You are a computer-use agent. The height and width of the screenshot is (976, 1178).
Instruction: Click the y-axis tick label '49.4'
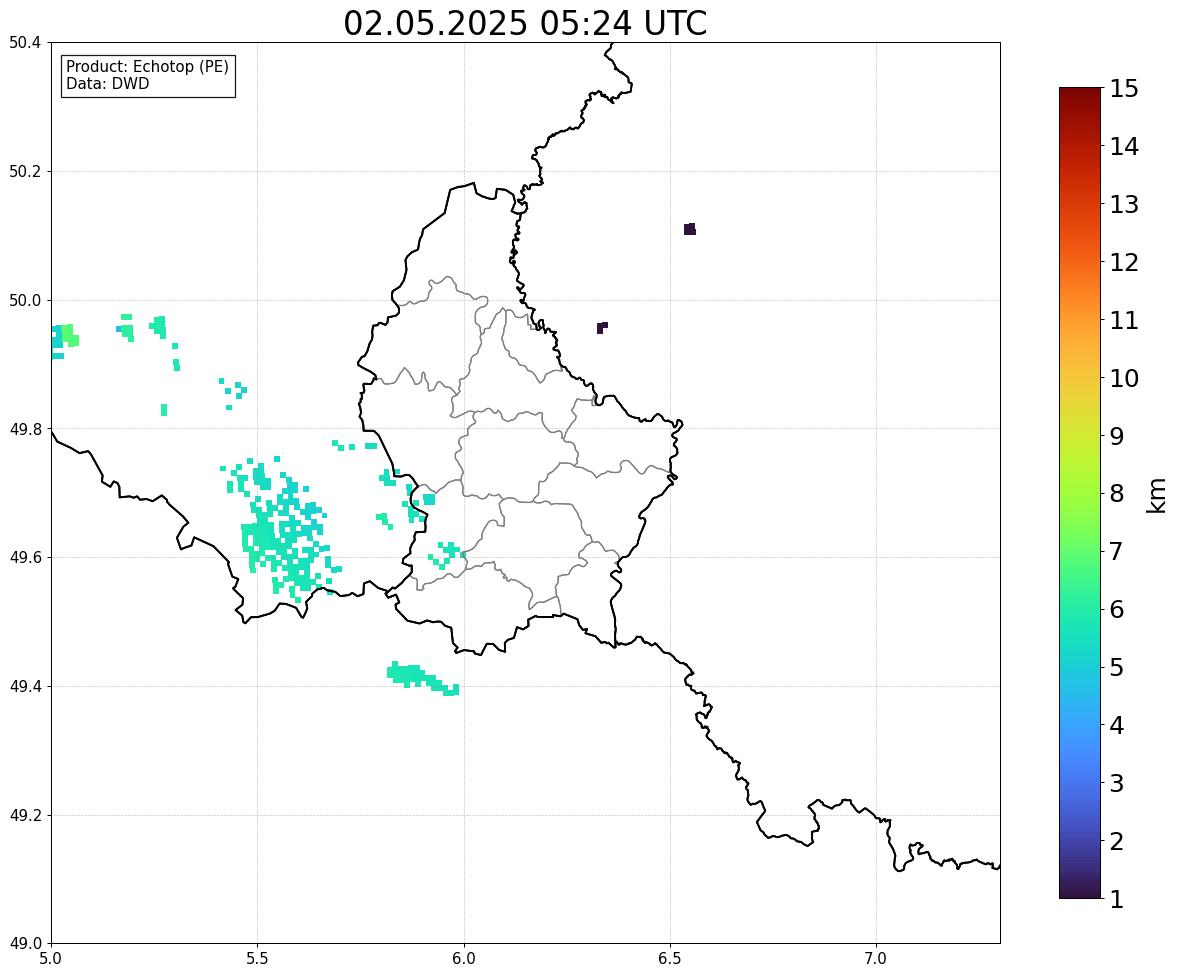[x=24, y=686]
